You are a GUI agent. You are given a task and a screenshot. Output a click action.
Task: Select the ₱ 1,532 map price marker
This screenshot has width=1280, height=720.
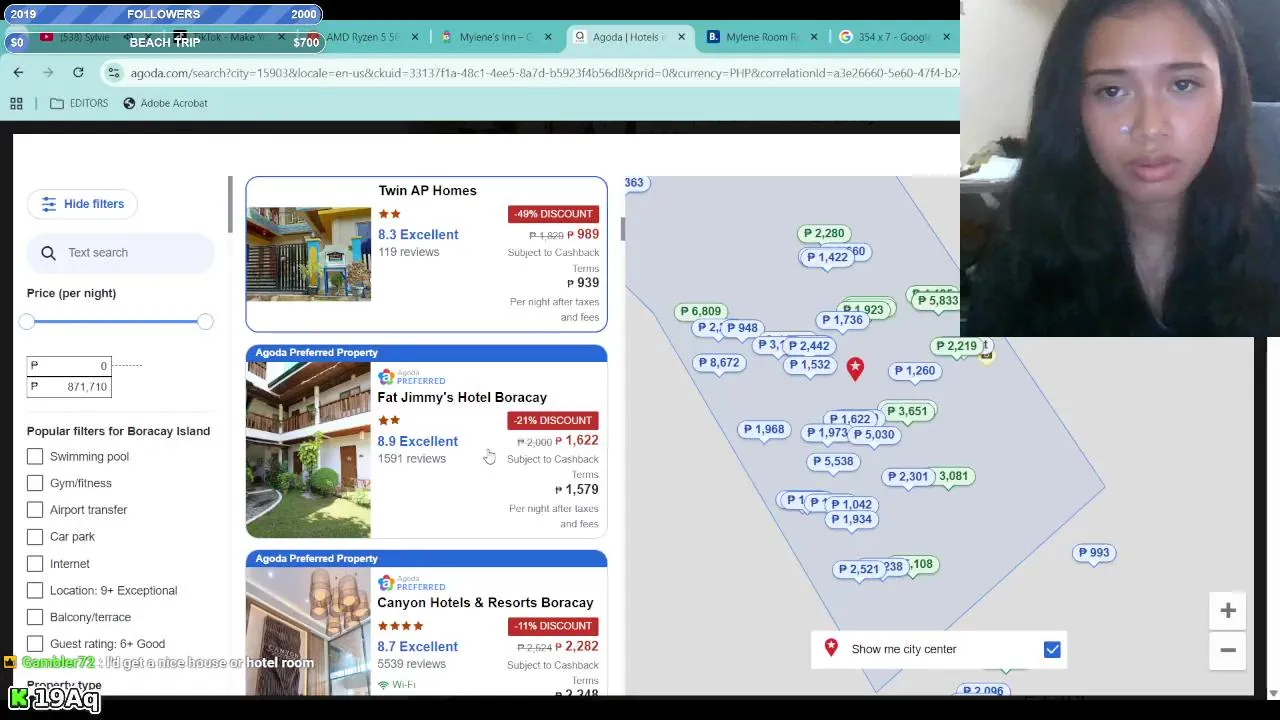[x=810, y=365]
